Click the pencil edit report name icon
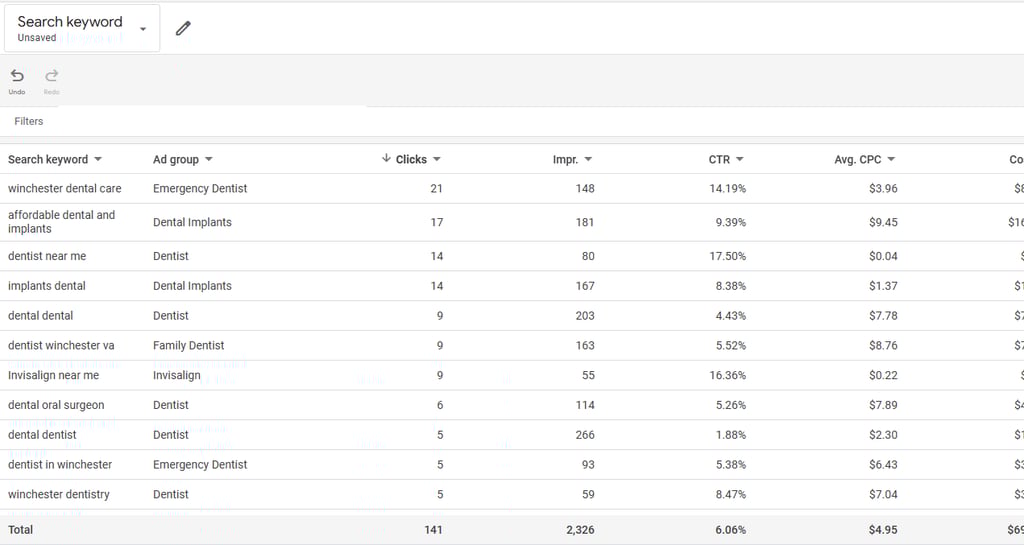1024x545 pixels. tap(183, 29)
